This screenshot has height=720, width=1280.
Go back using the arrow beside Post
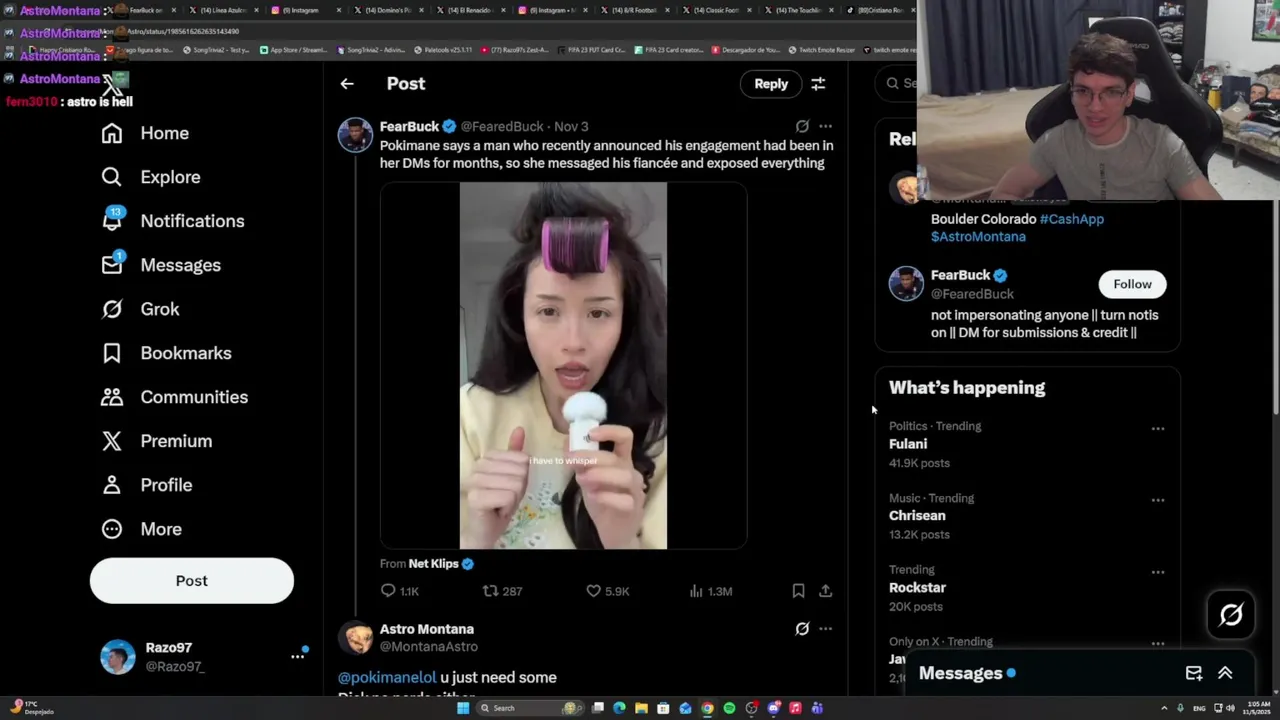click(x=347, y=84)
